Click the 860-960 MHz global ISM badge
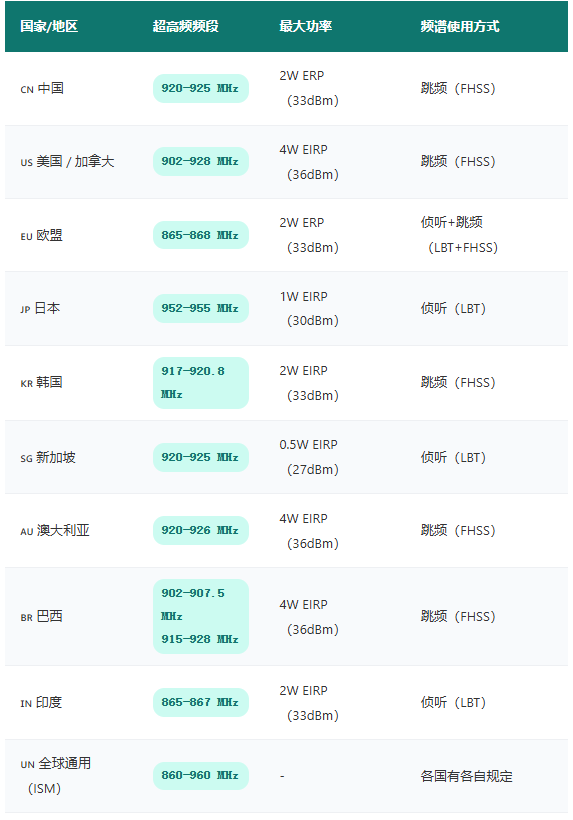This screenshot has width=573, height=820. 201,776
